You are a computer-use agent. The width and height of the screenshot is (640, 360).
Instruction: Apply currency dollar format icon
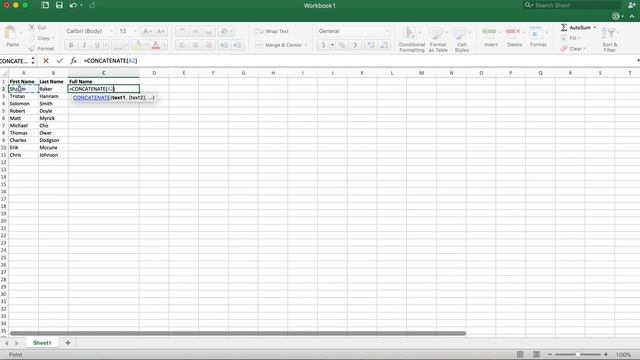(324, 44)
